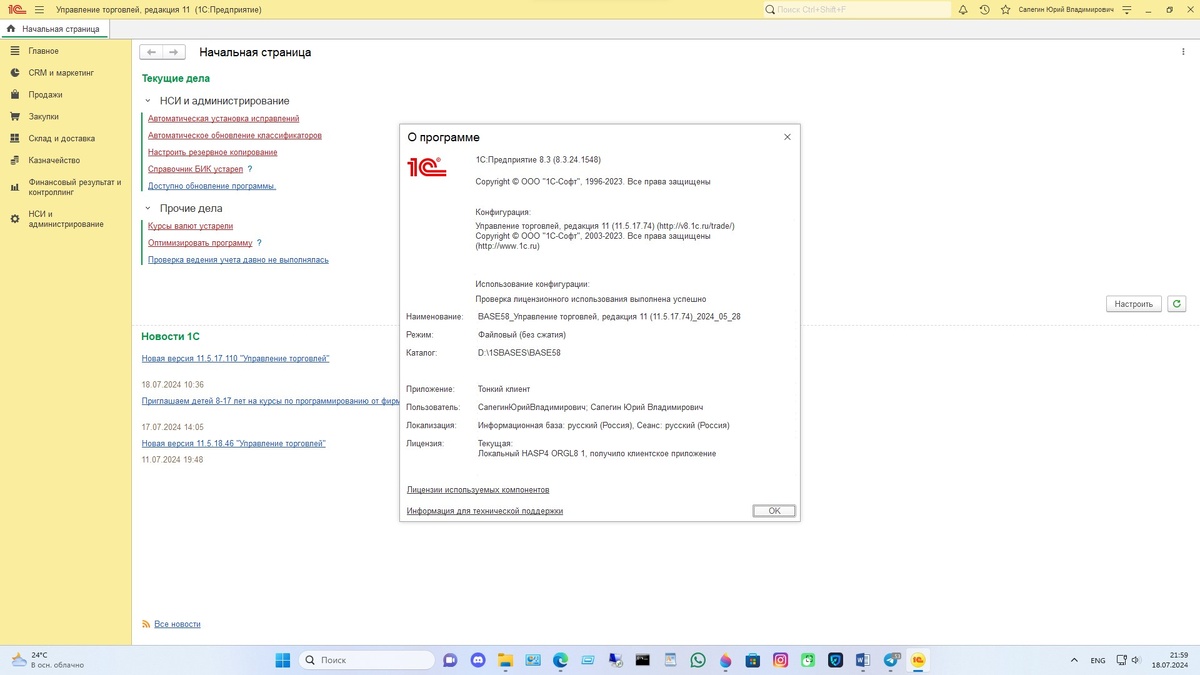This screenshot has height=675, width=1200.
Task: Switch to the Начальная страница tab
Action: [53, 29]
